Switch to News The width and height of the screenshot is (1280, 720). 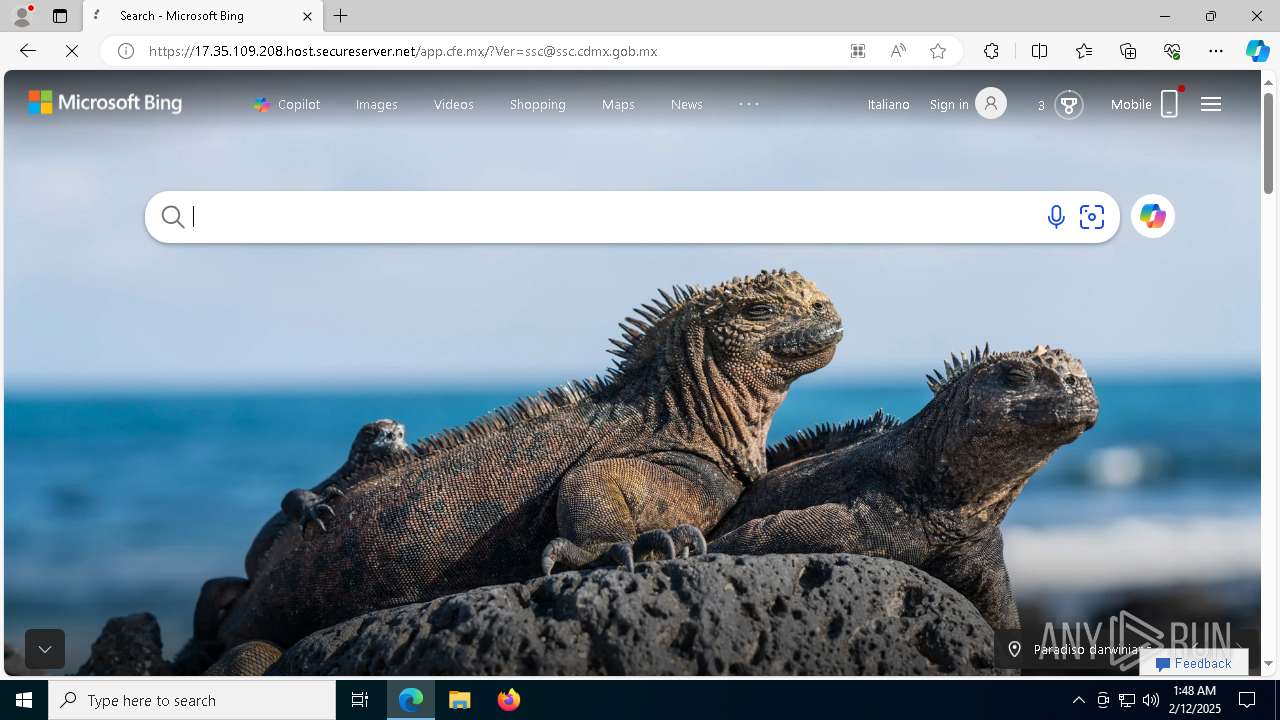687,104
